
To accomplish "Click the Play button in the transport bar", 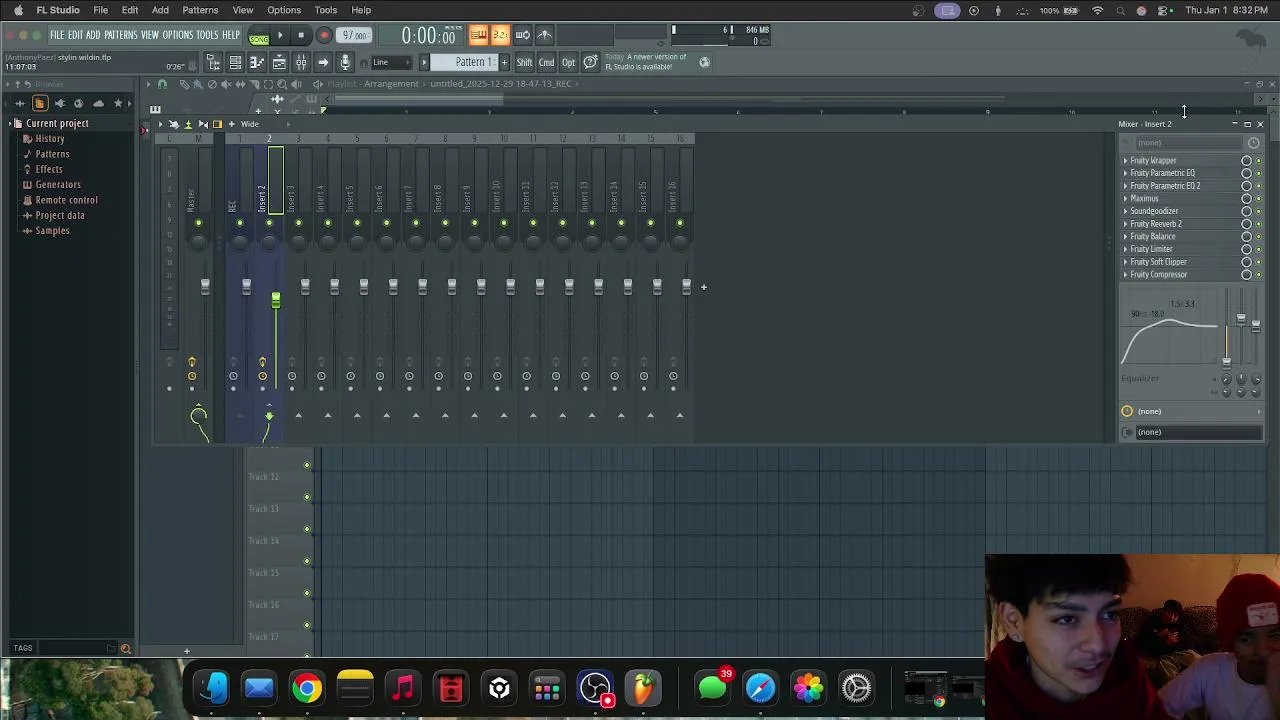I will point(280,35).
